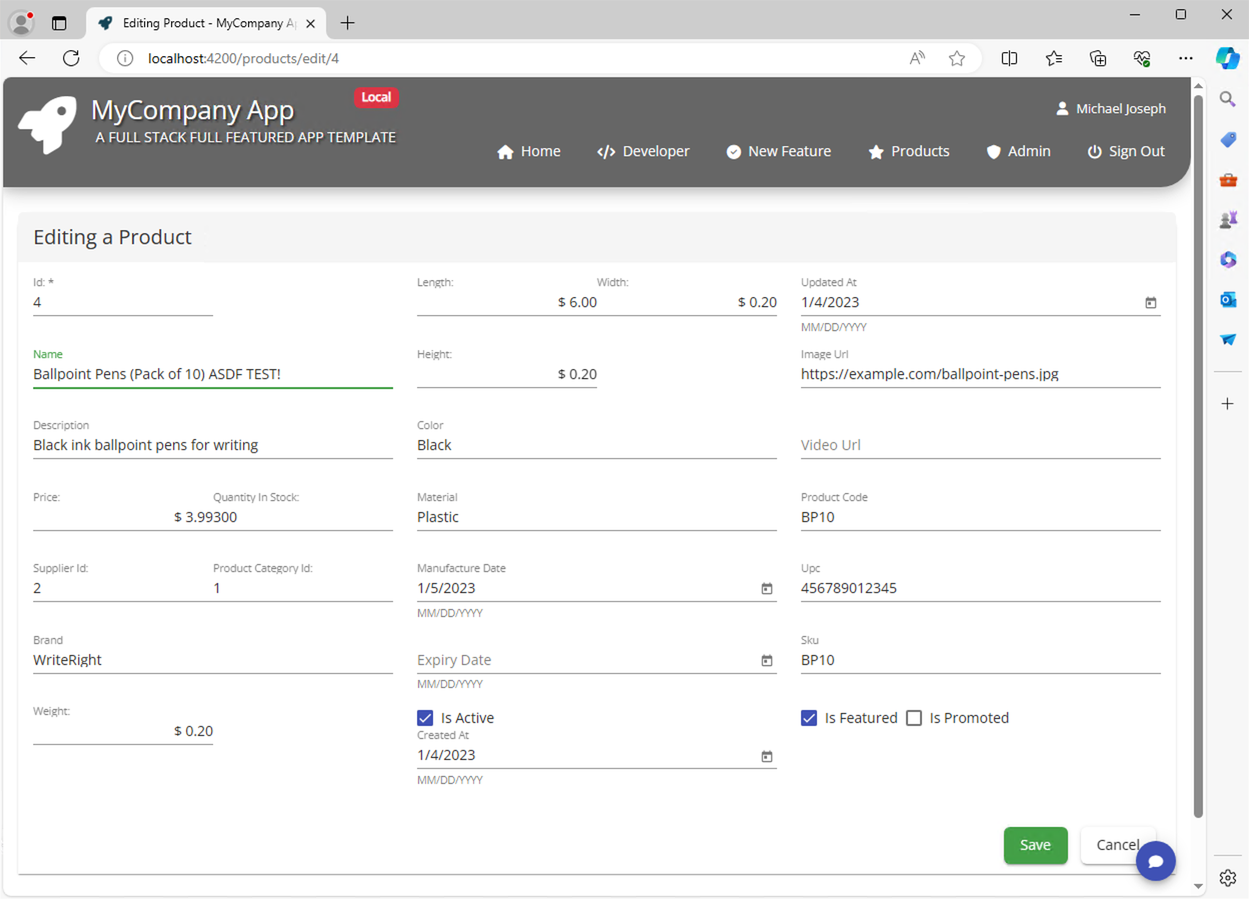1249x899 pixels.
Task: Uncheck the Is Featured checkbox
Action: (809, 718)
